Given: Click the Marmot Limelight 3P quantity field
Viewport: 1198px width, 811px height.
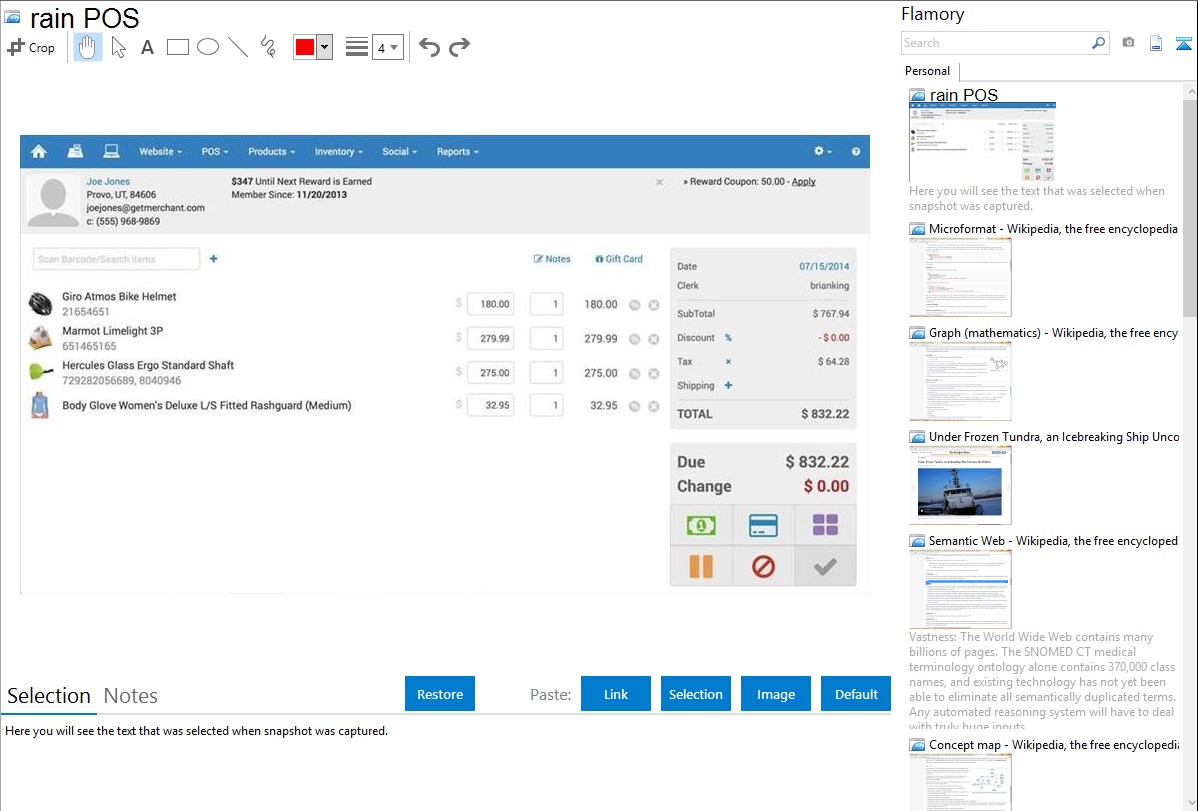Looking at the screenshot, I should (x=546, y=339).
